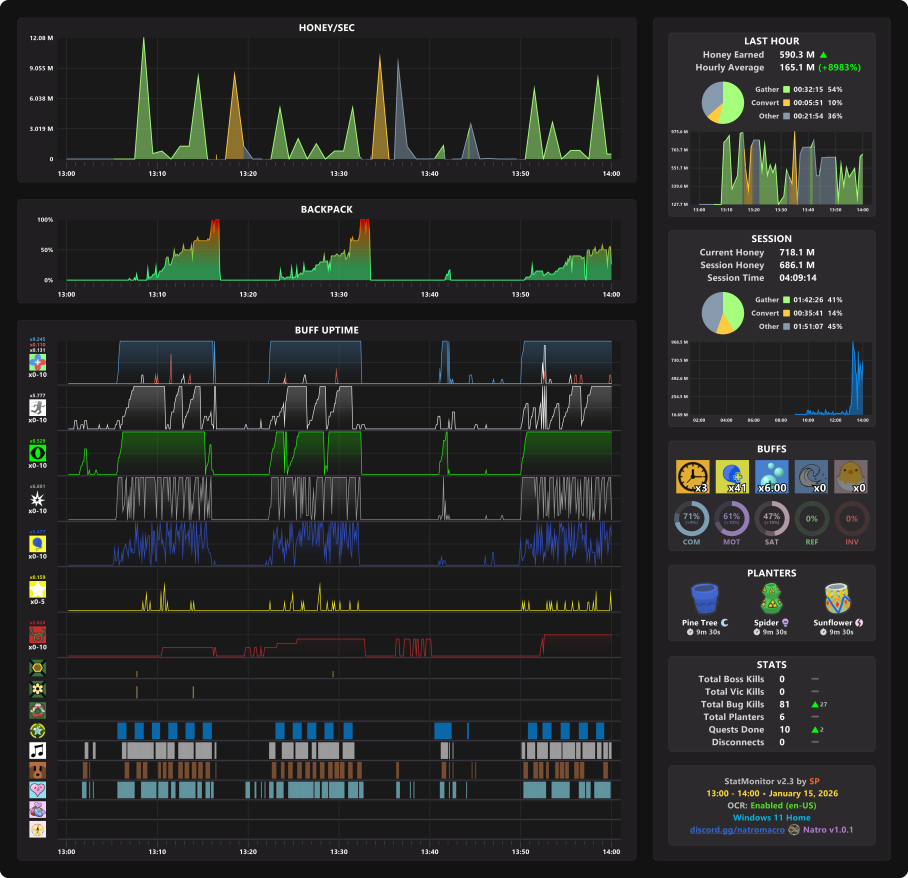Click the clock buff icon marked x3
908x878 pixels.
click(693, 477)
